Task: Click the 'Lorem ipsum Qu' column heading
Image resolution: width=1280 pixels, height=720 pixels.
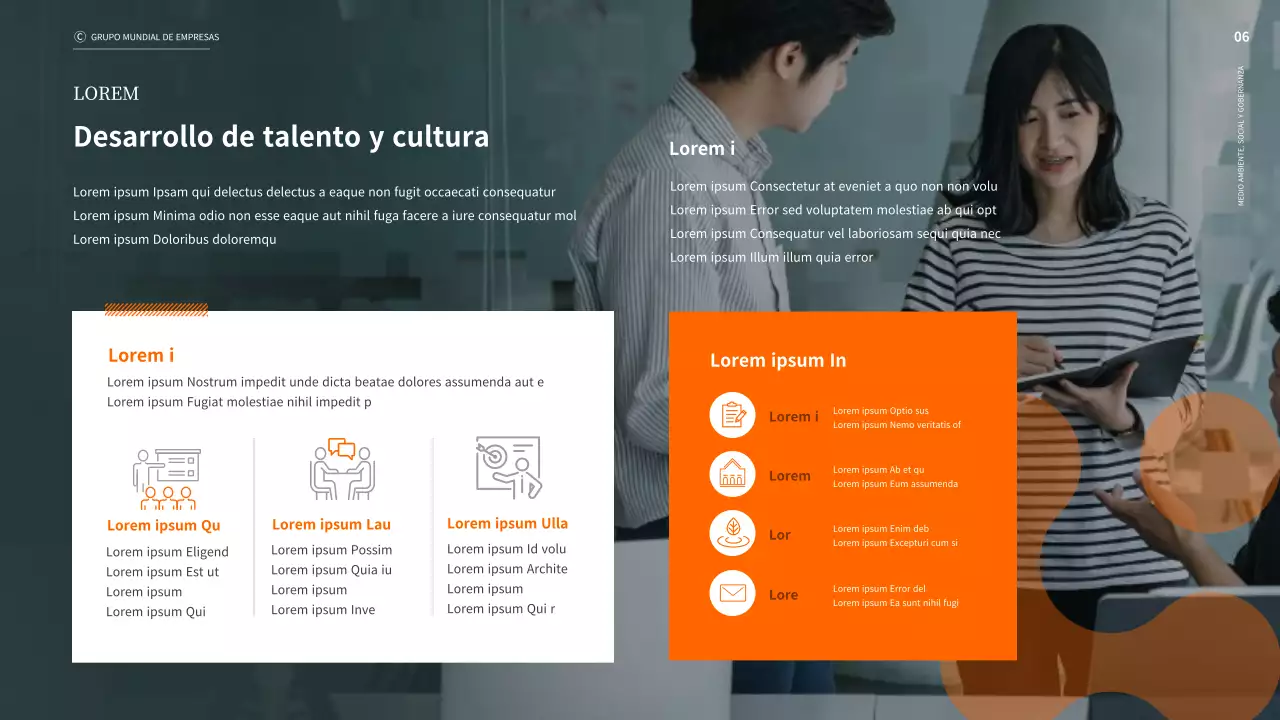Action: pyautogui.click(x=163, y=525)
